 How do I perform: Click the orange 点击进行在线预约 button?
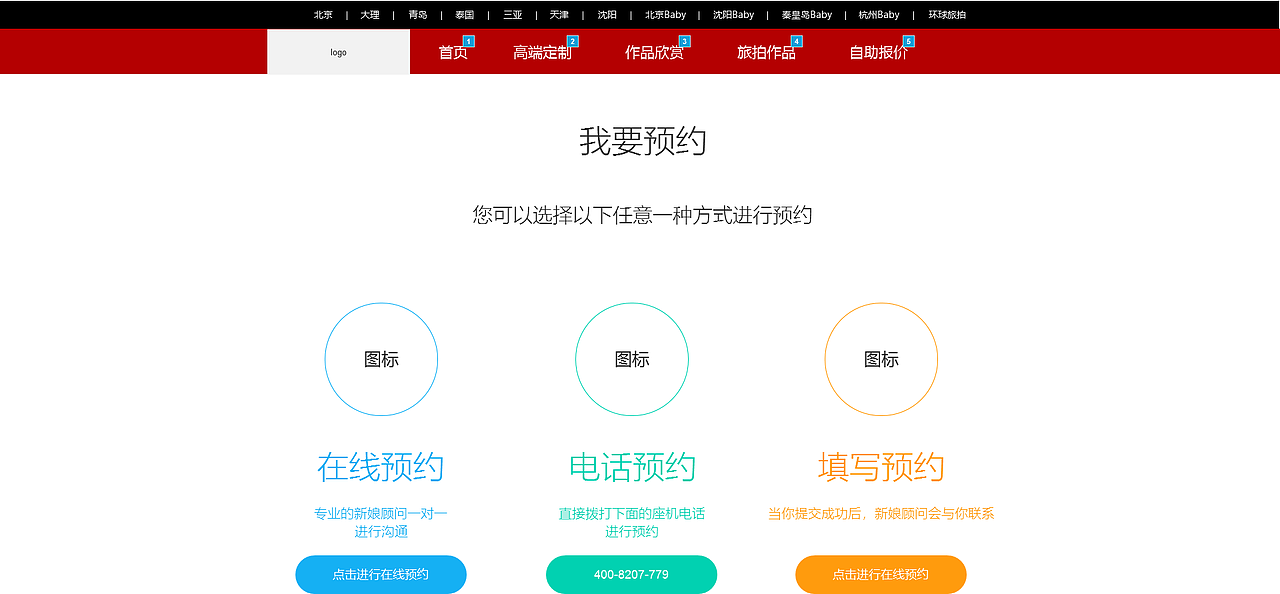(881, 574)
